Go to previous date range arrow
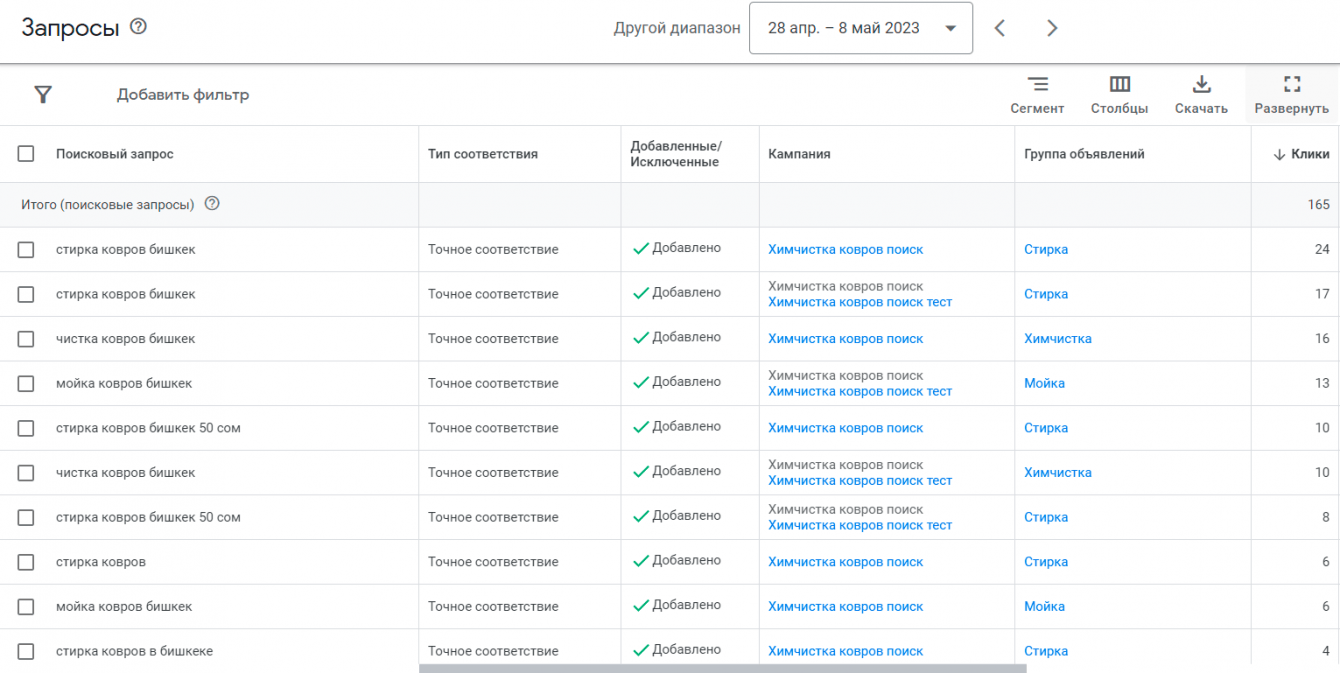 (1000, 28)
